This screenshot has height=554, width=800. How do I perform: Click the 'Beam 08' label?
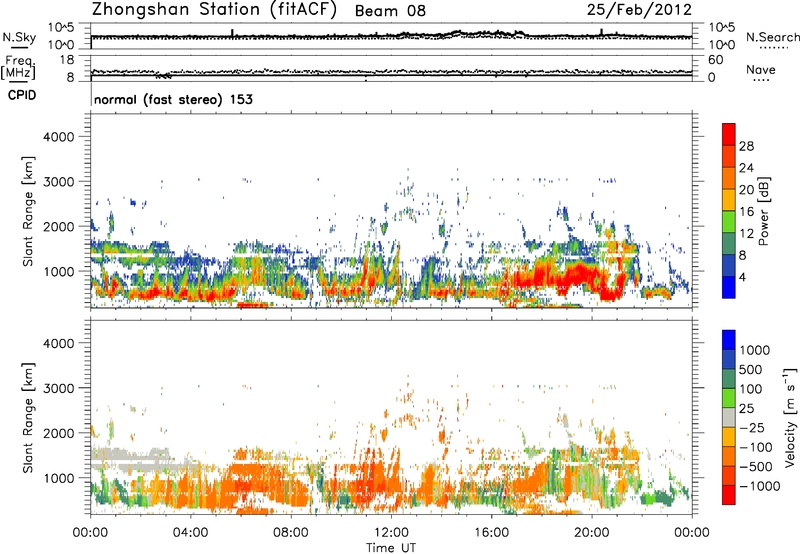click(390, 11)
